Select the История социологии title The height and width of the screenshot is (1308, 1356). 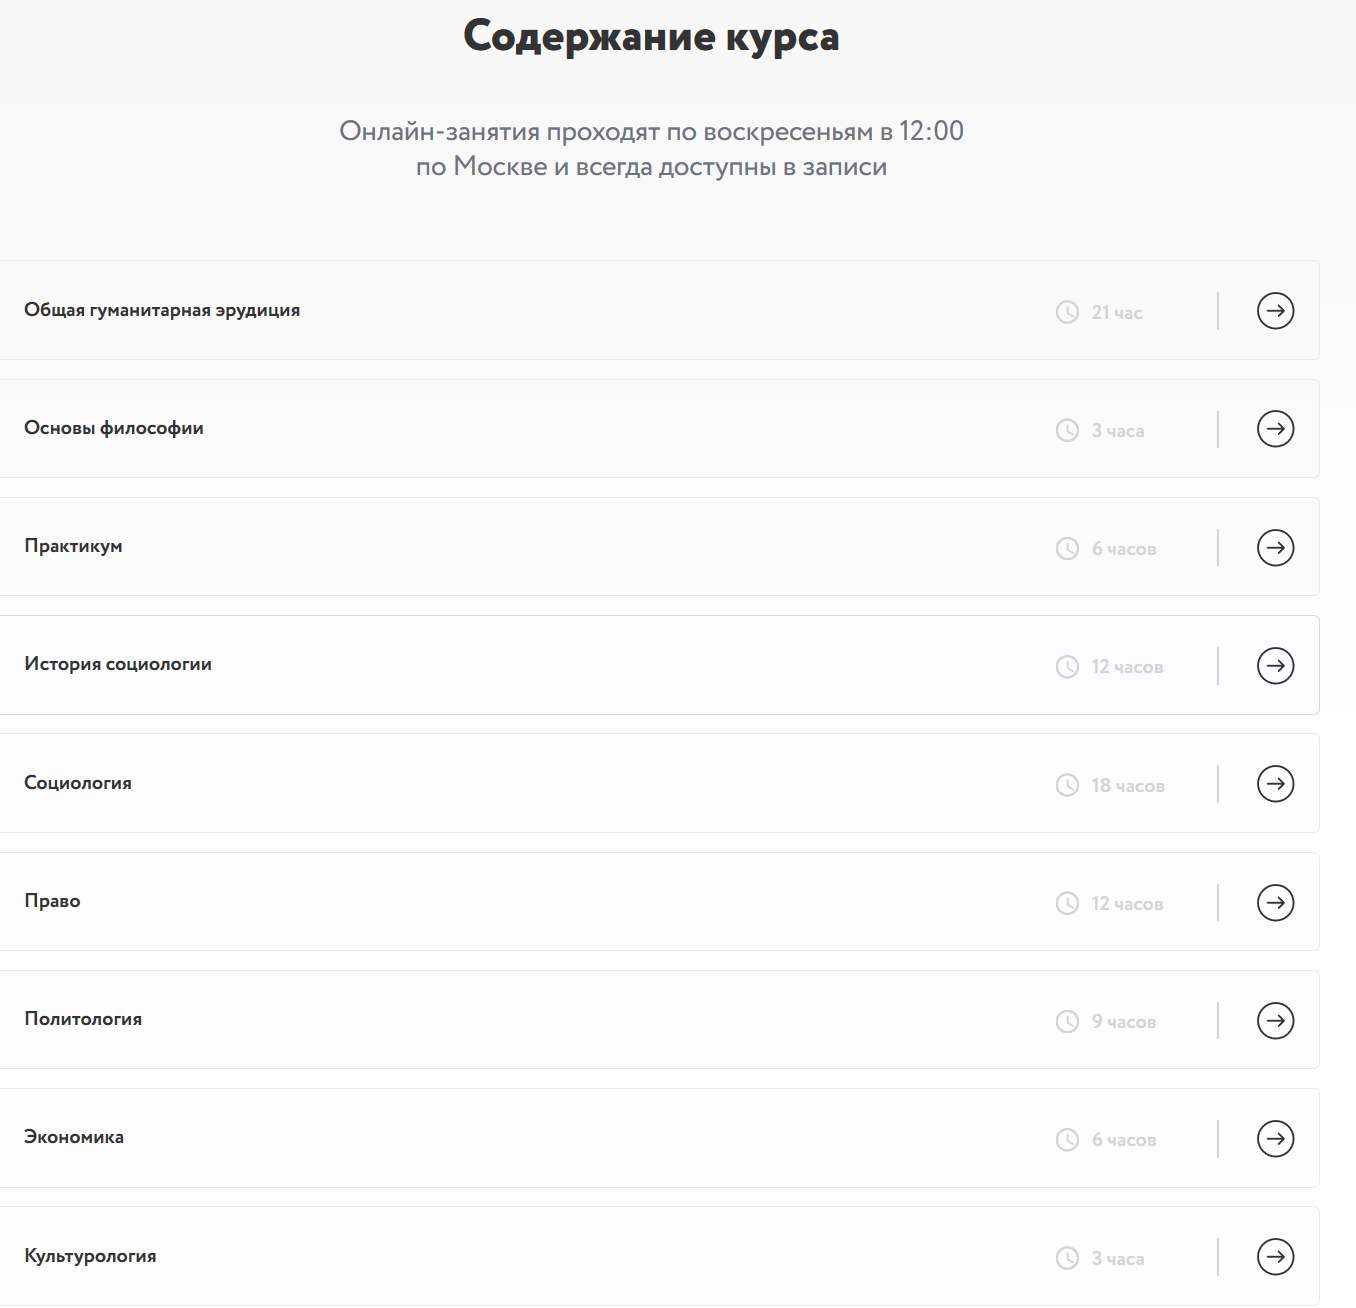118,664
